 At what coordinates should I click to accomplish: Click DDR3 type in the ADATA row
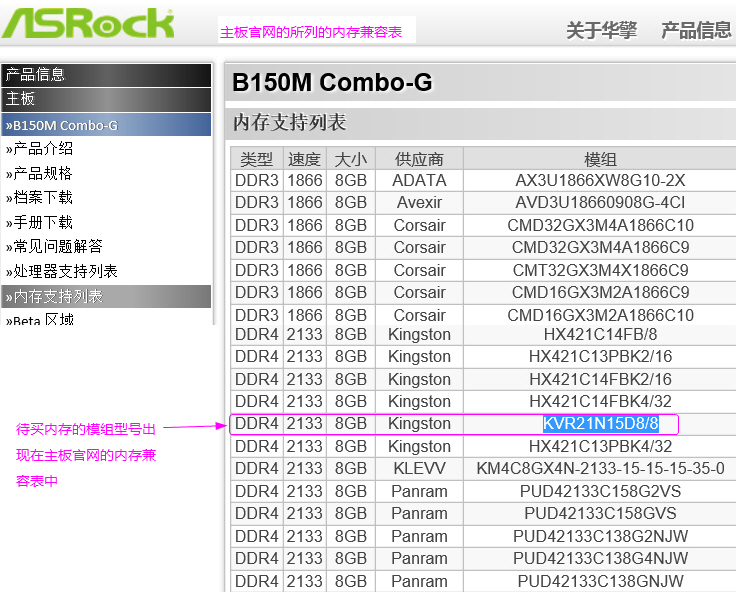(257, 180)
